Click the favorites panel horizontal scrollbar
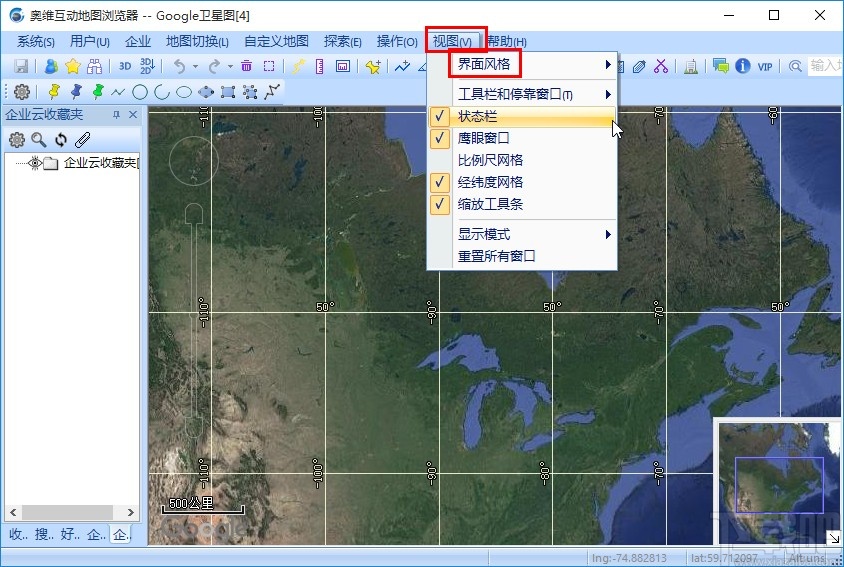 pos(72,512)
